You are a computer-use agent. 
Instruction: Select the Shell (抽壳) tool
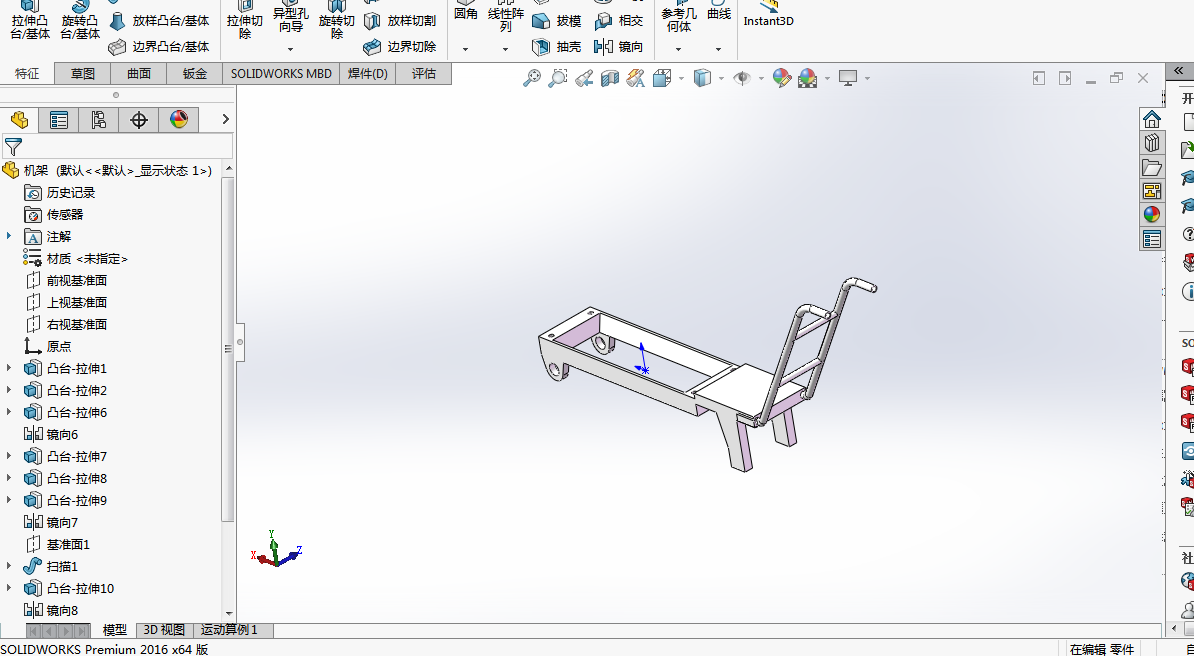[x=557, y=46]
